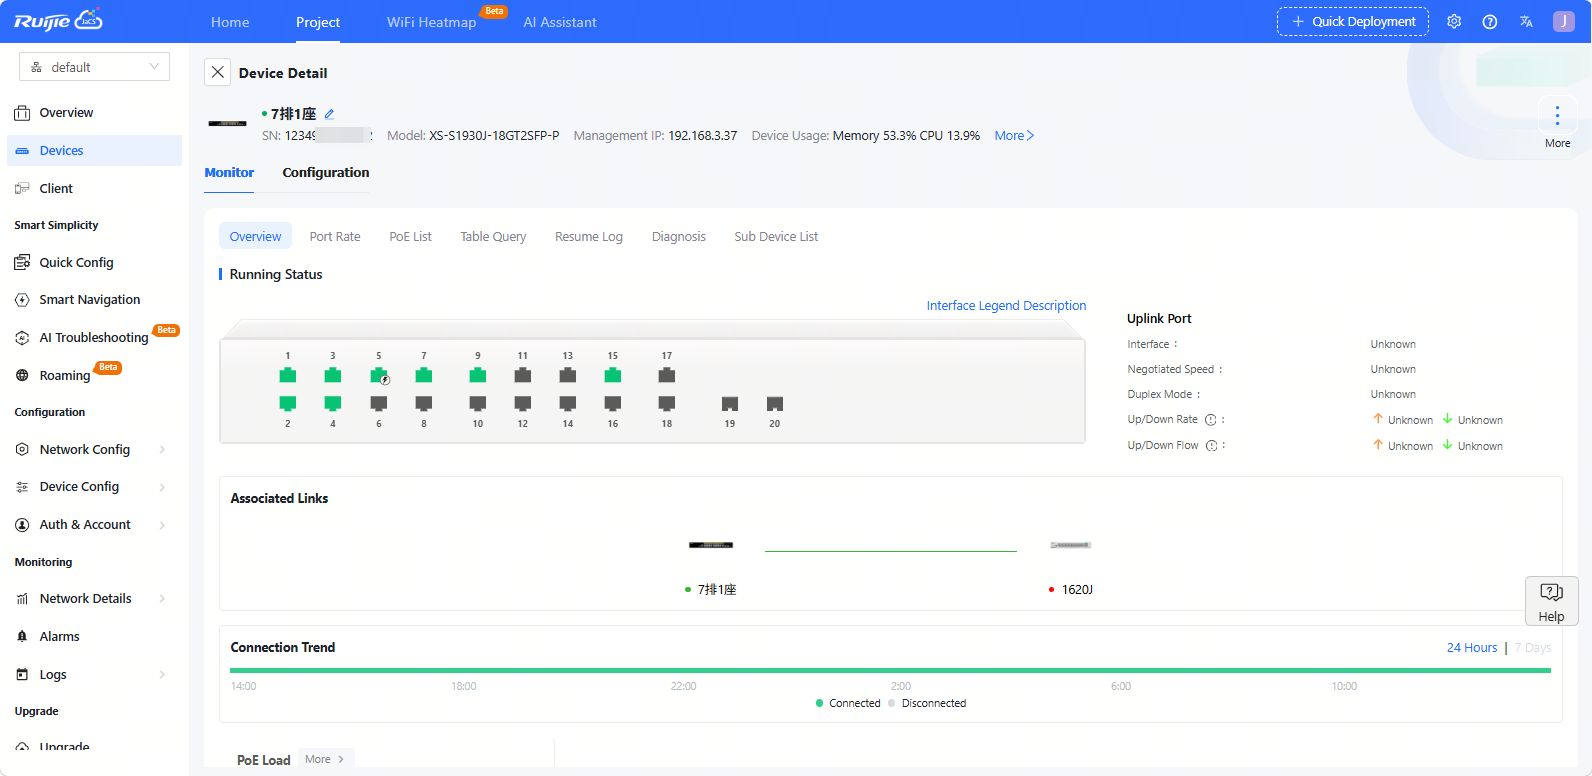Select 24 Hours trend range

tap(1471, 648)
